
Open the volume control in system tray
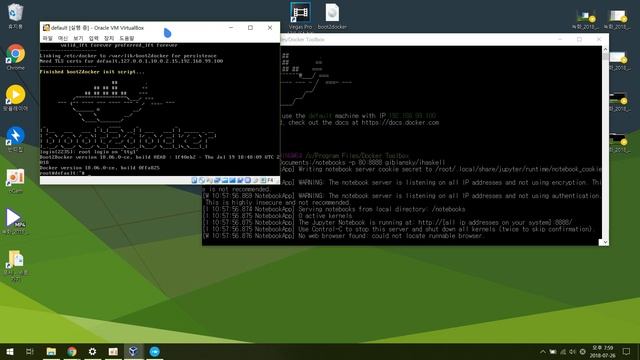click(x=573, y=351)
